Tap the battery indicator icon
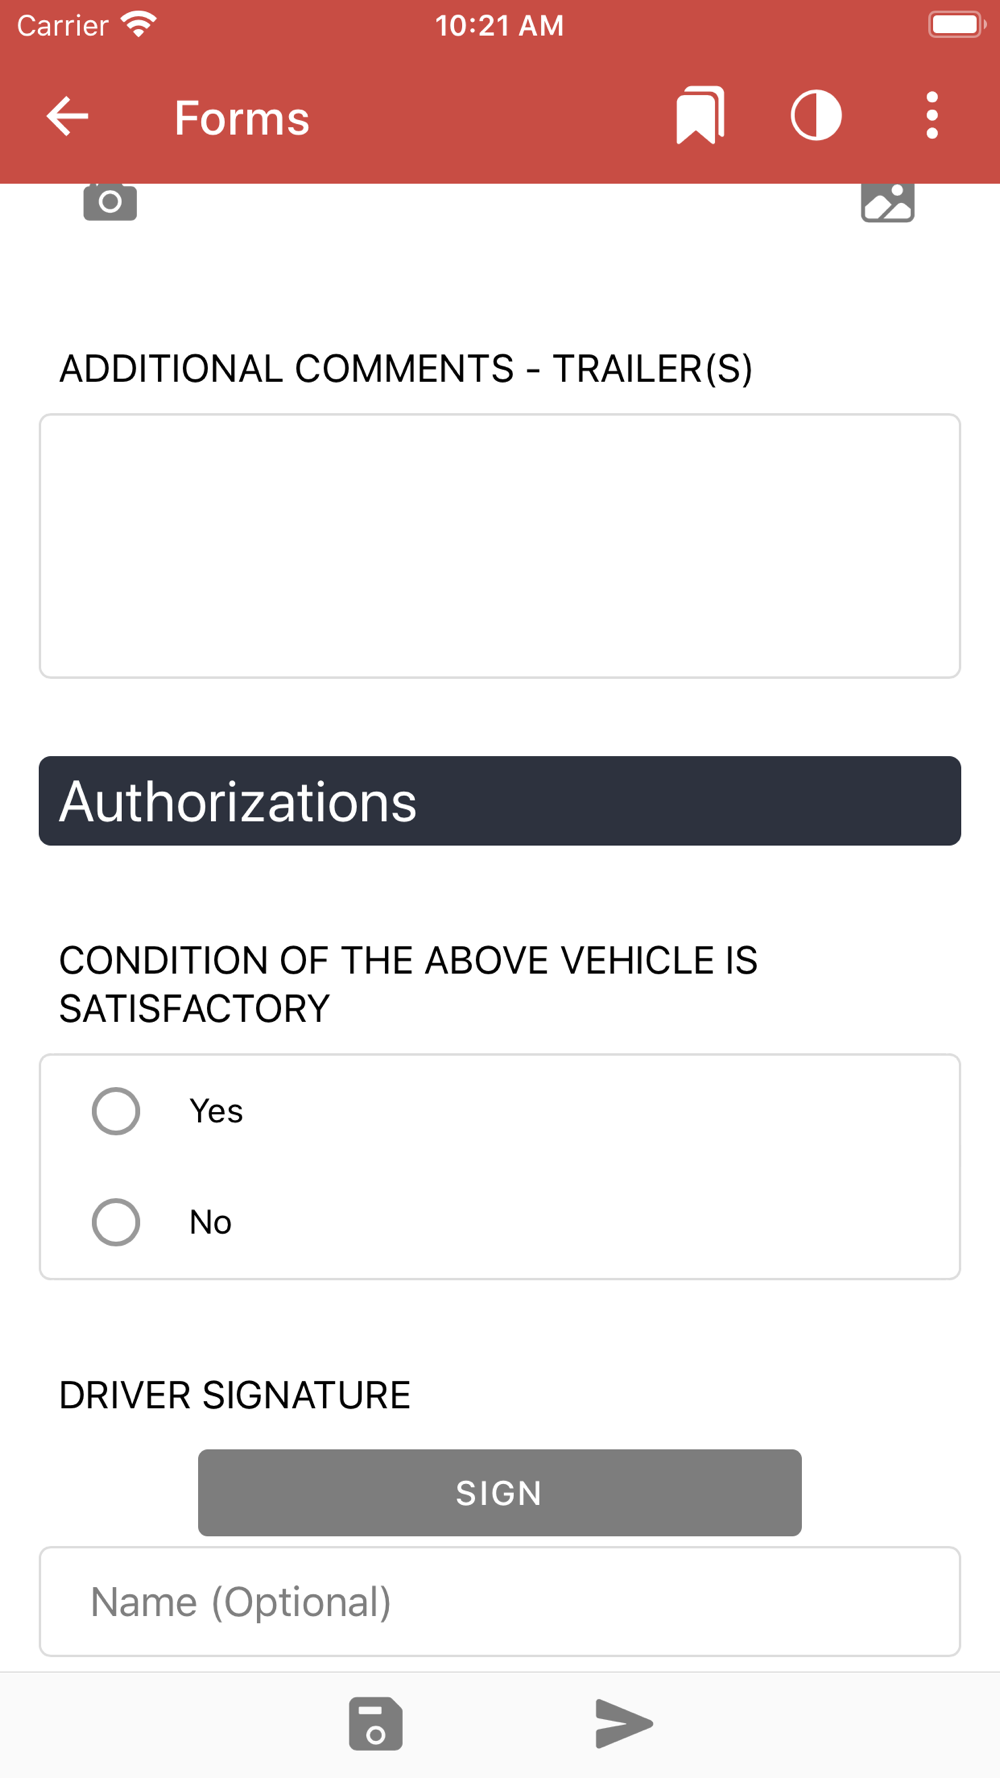 tap(957, 24)
